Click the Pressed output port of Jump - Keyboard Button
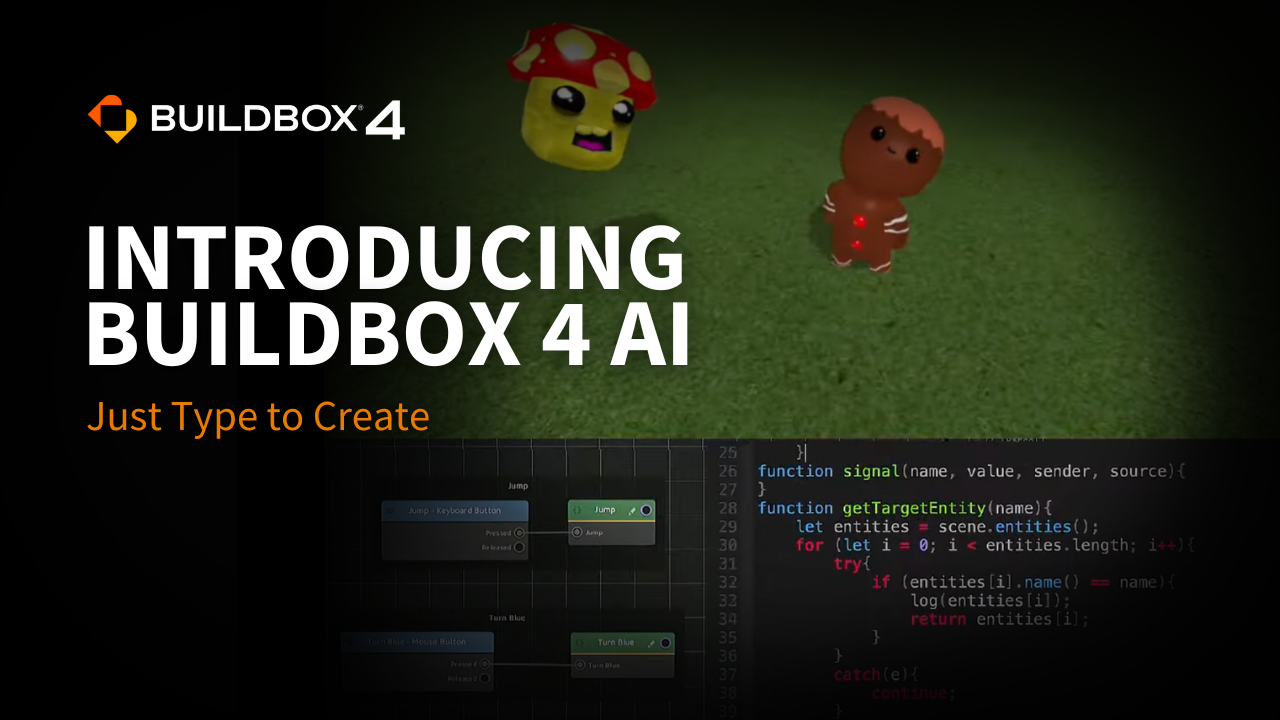The height and width of the screenshot is (720, 1280). point(519,533)
